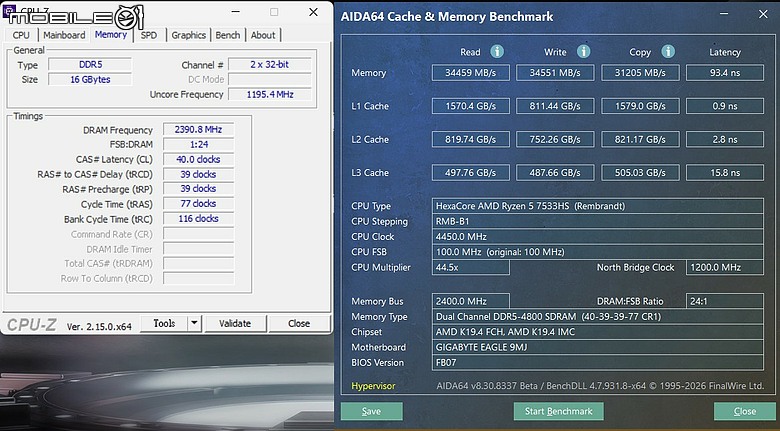Viewport: 780px width, 431px height.
Task: Click the Size value 16 GBytes in CPU-Z
Action: tap(90, 80)
